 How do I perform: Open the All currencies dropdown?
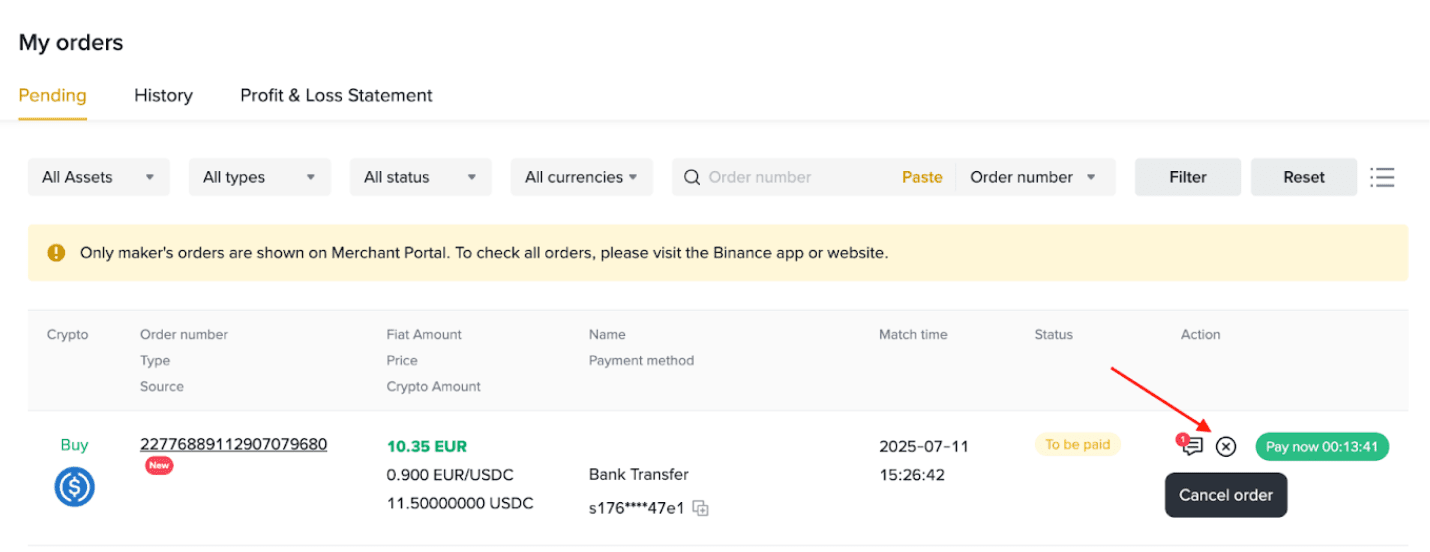581,177
